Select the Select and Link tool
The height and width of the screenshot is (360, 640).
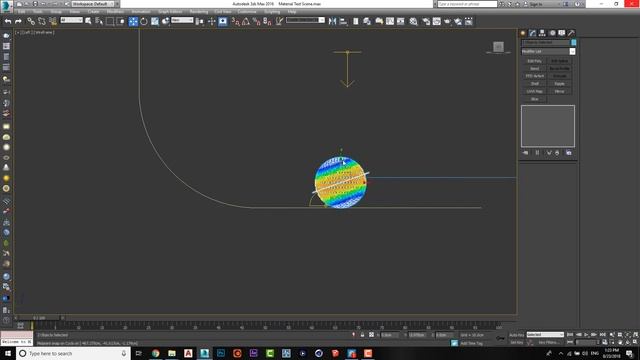pyautogui.click(x=31, y=21)
